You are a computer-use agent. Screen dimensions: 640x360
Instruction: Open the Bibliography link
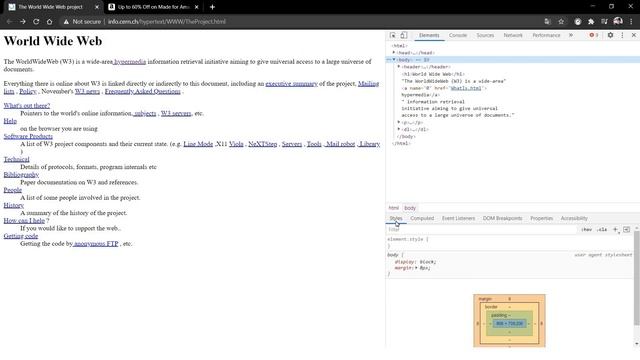click(21, 175)
